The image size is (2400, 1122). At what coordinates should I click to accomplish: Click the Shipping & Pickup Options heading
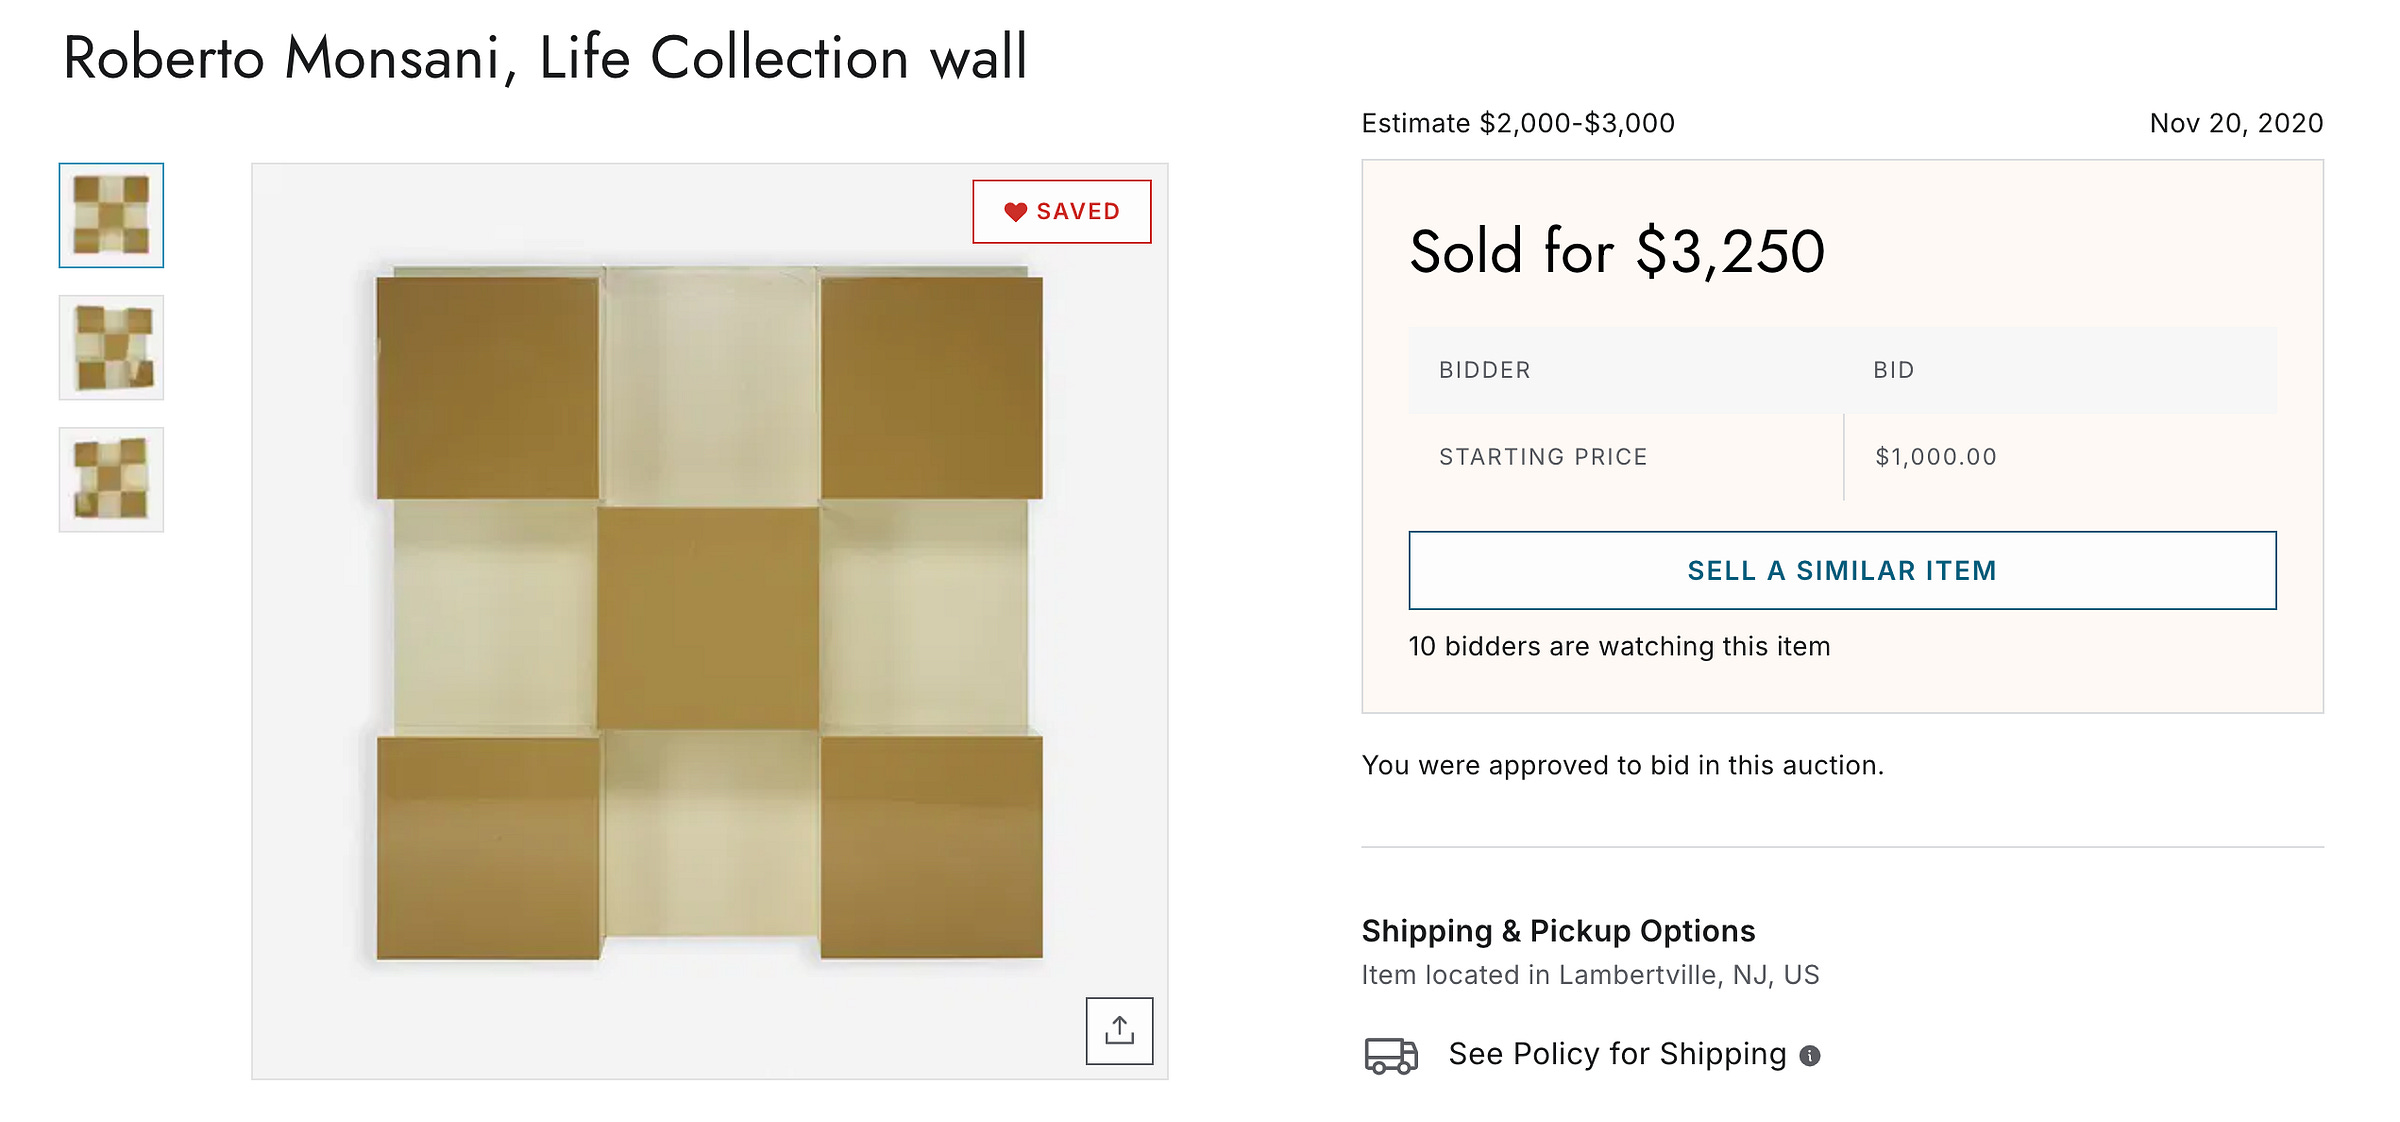1558,931
